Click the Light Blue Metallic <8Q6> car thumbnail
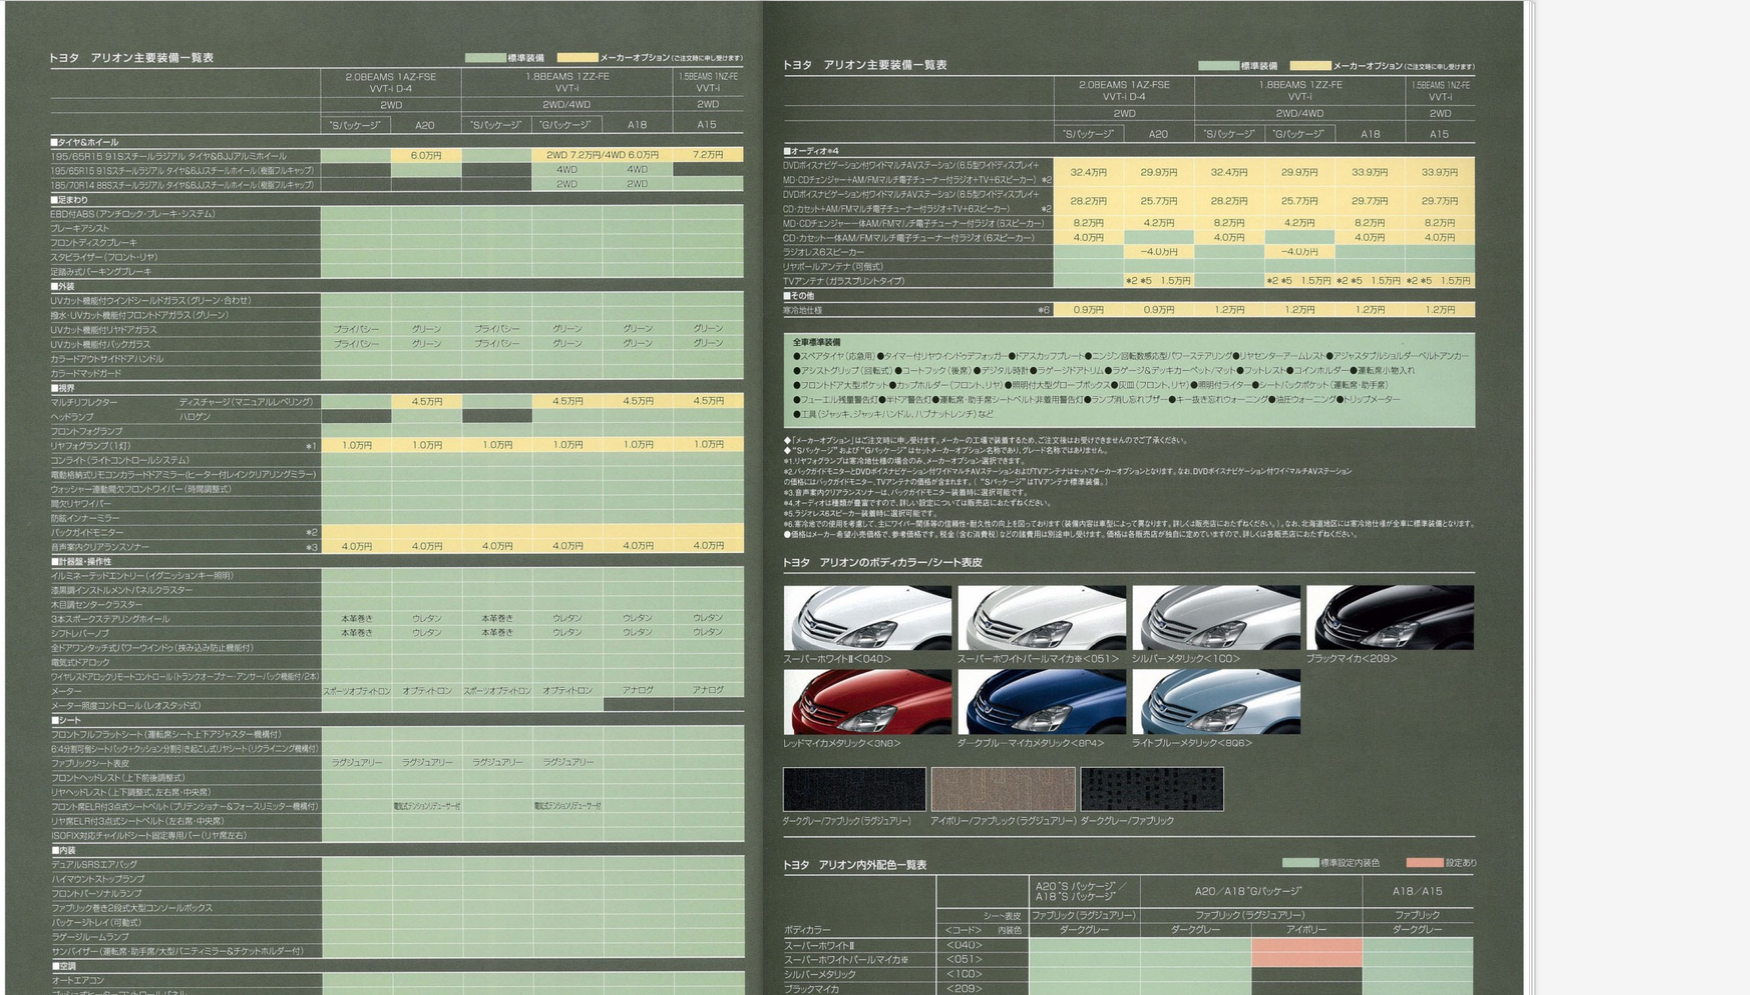 (1216, 702)
